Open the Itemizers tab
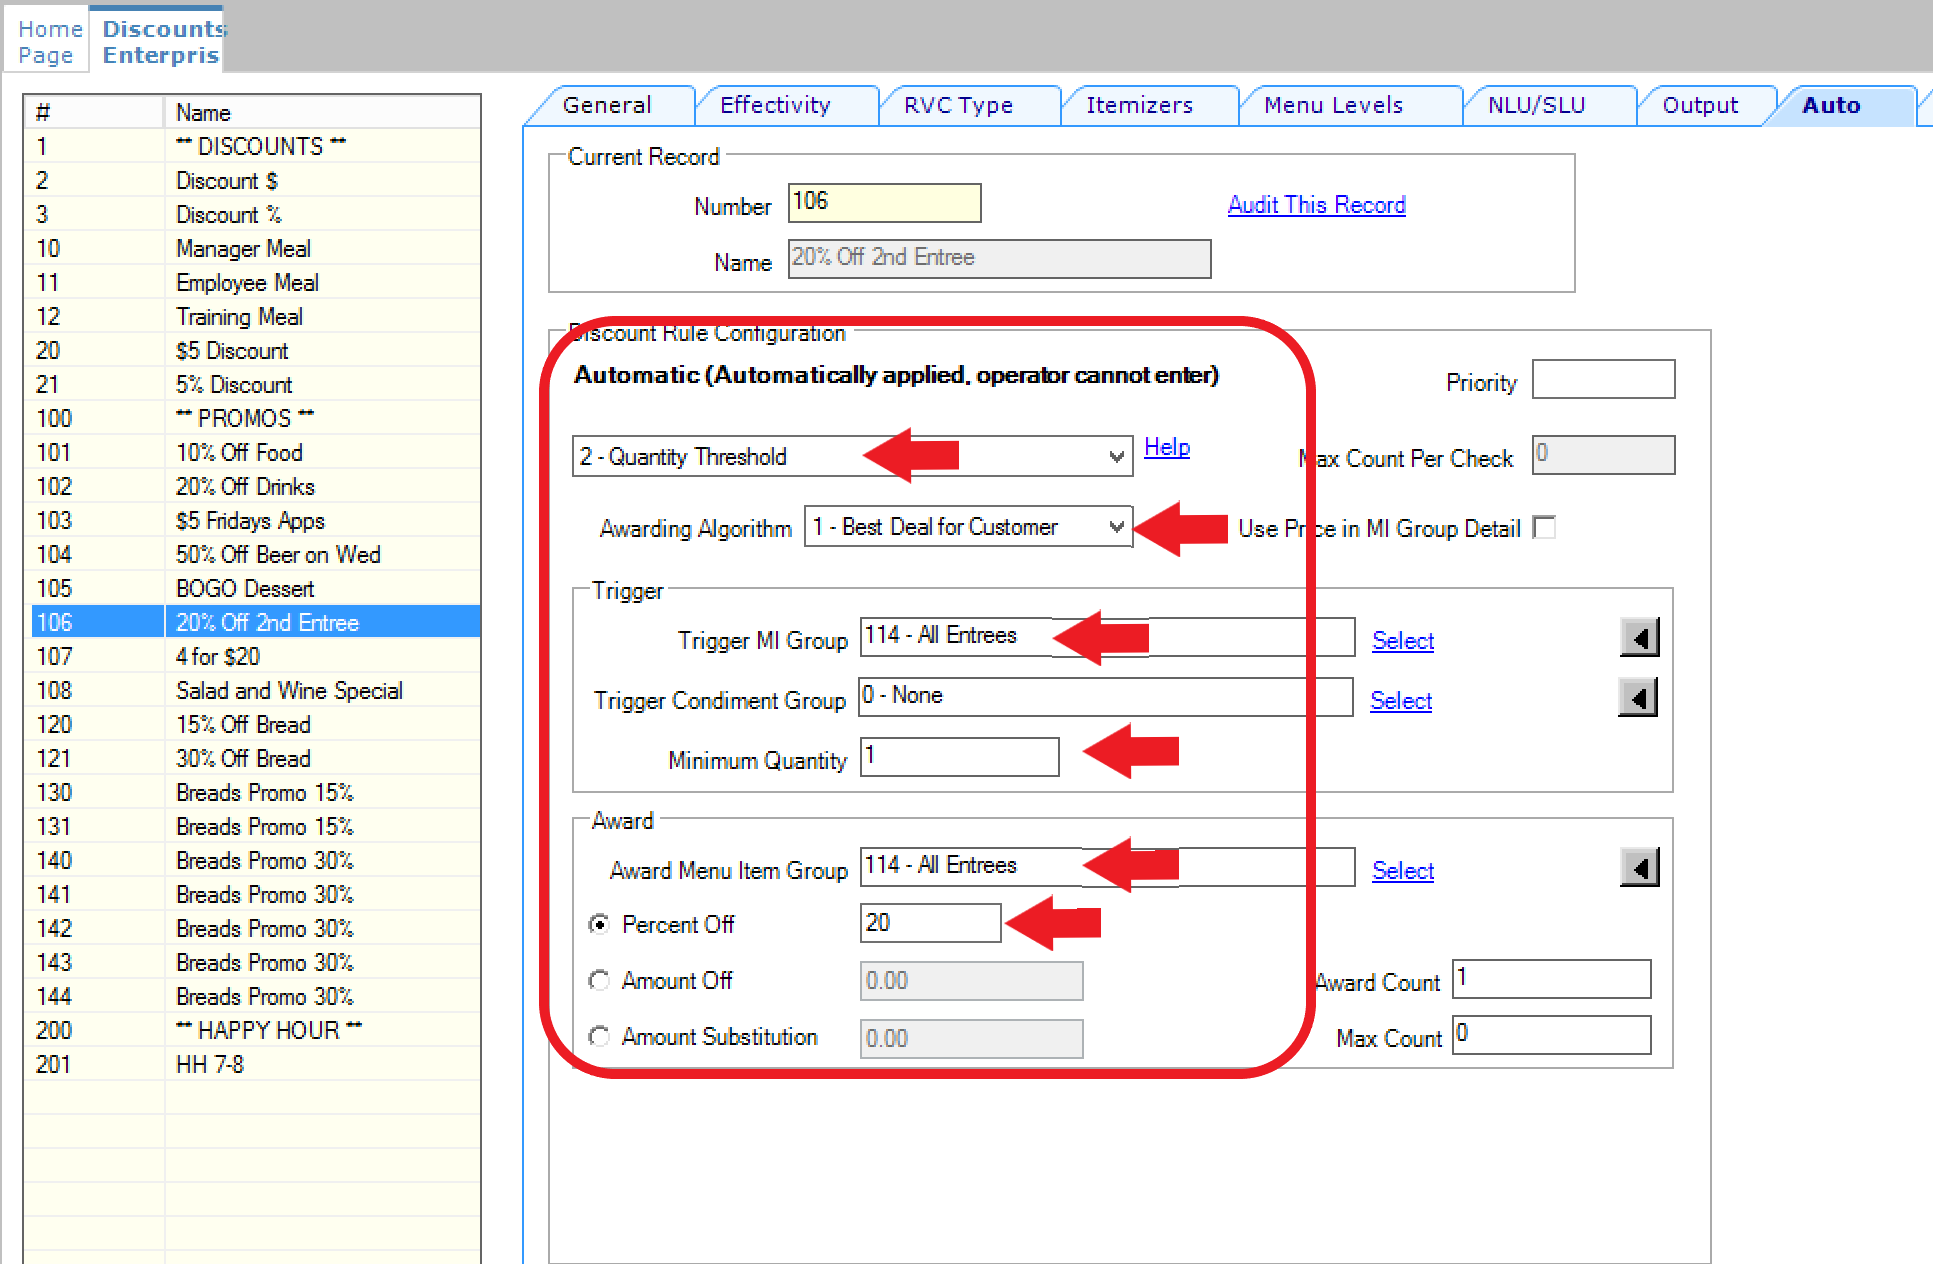Screen dimensions: 1933x1264 pyautogui.click(x=1140, y=105)
